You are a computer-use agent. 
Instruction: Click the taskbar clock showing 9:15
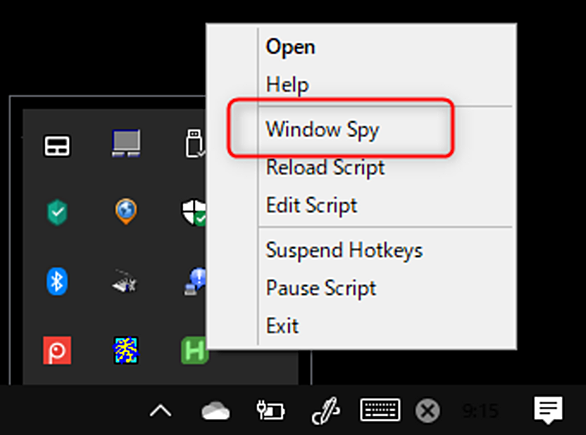coord(480,411)
